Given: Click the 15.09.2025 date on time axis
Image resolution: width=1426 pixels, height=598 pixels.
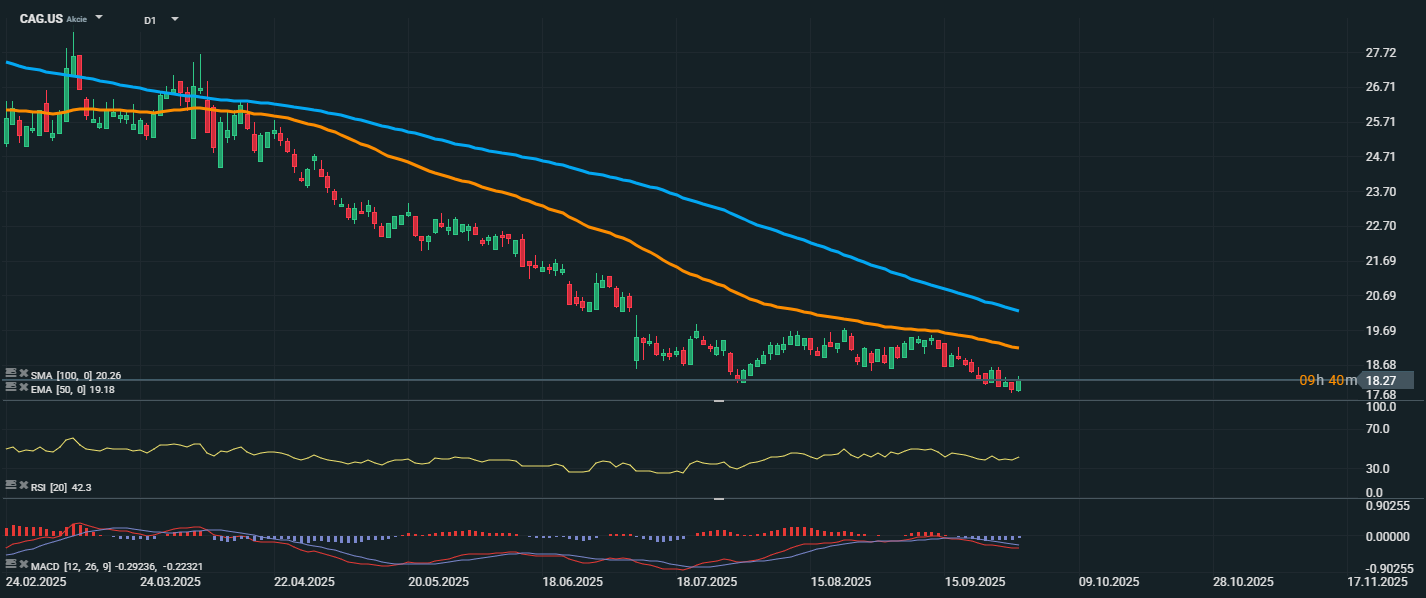Looking at the screenshot, I should (975, 581).
